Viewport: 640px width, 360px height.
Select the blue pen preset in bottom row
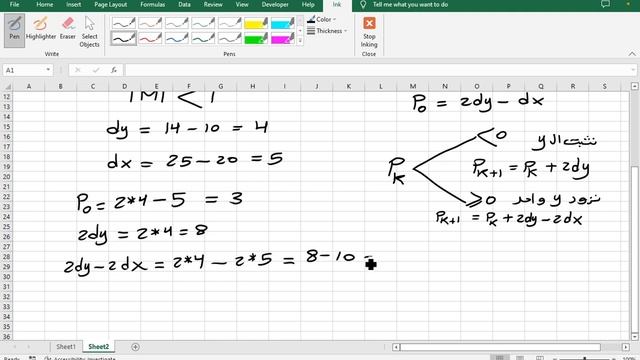pos(176,38)
